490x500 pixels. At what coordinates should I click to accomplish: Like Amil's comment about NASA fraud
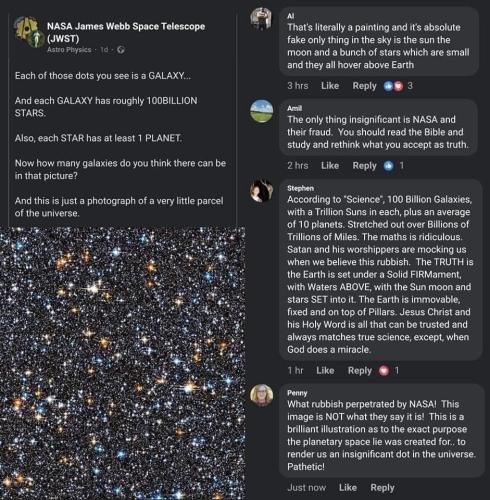point(330,166)
